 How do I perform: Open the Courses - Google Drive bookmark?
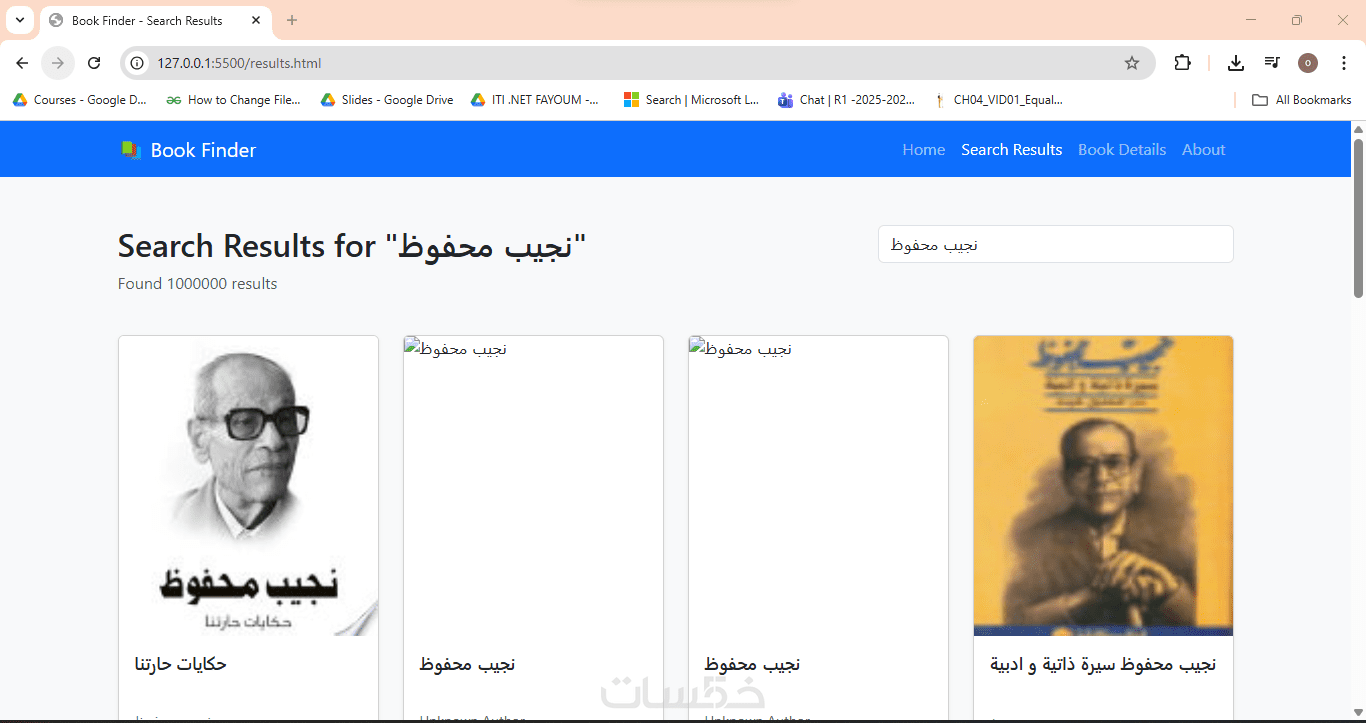point(80,100)
